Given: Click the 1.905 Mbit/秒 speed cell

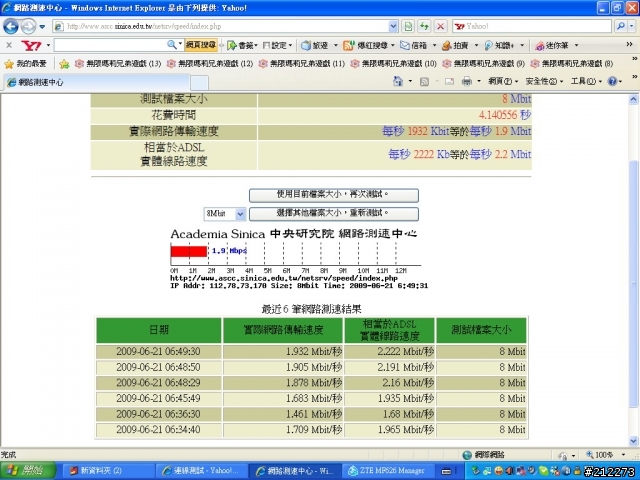Looking at the screenshot, I should tap(283, 367).
